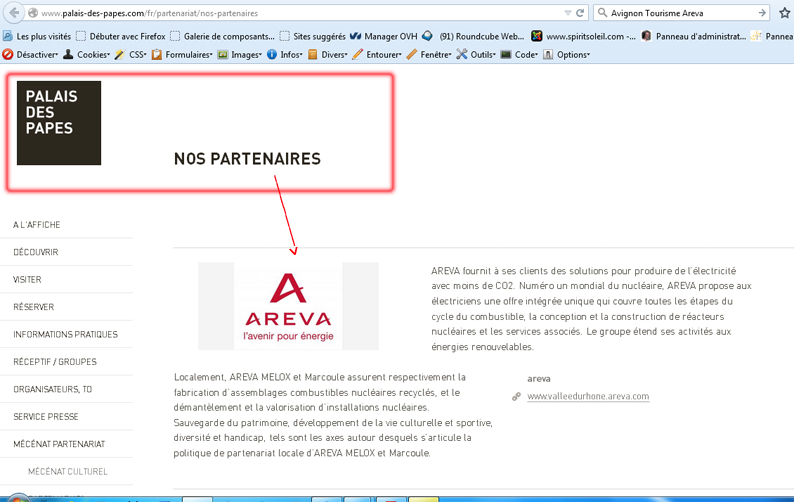Screen dimensions: 794x502
Task: Open Entourer developer toolbar menu
Action: tap(377, 55)
